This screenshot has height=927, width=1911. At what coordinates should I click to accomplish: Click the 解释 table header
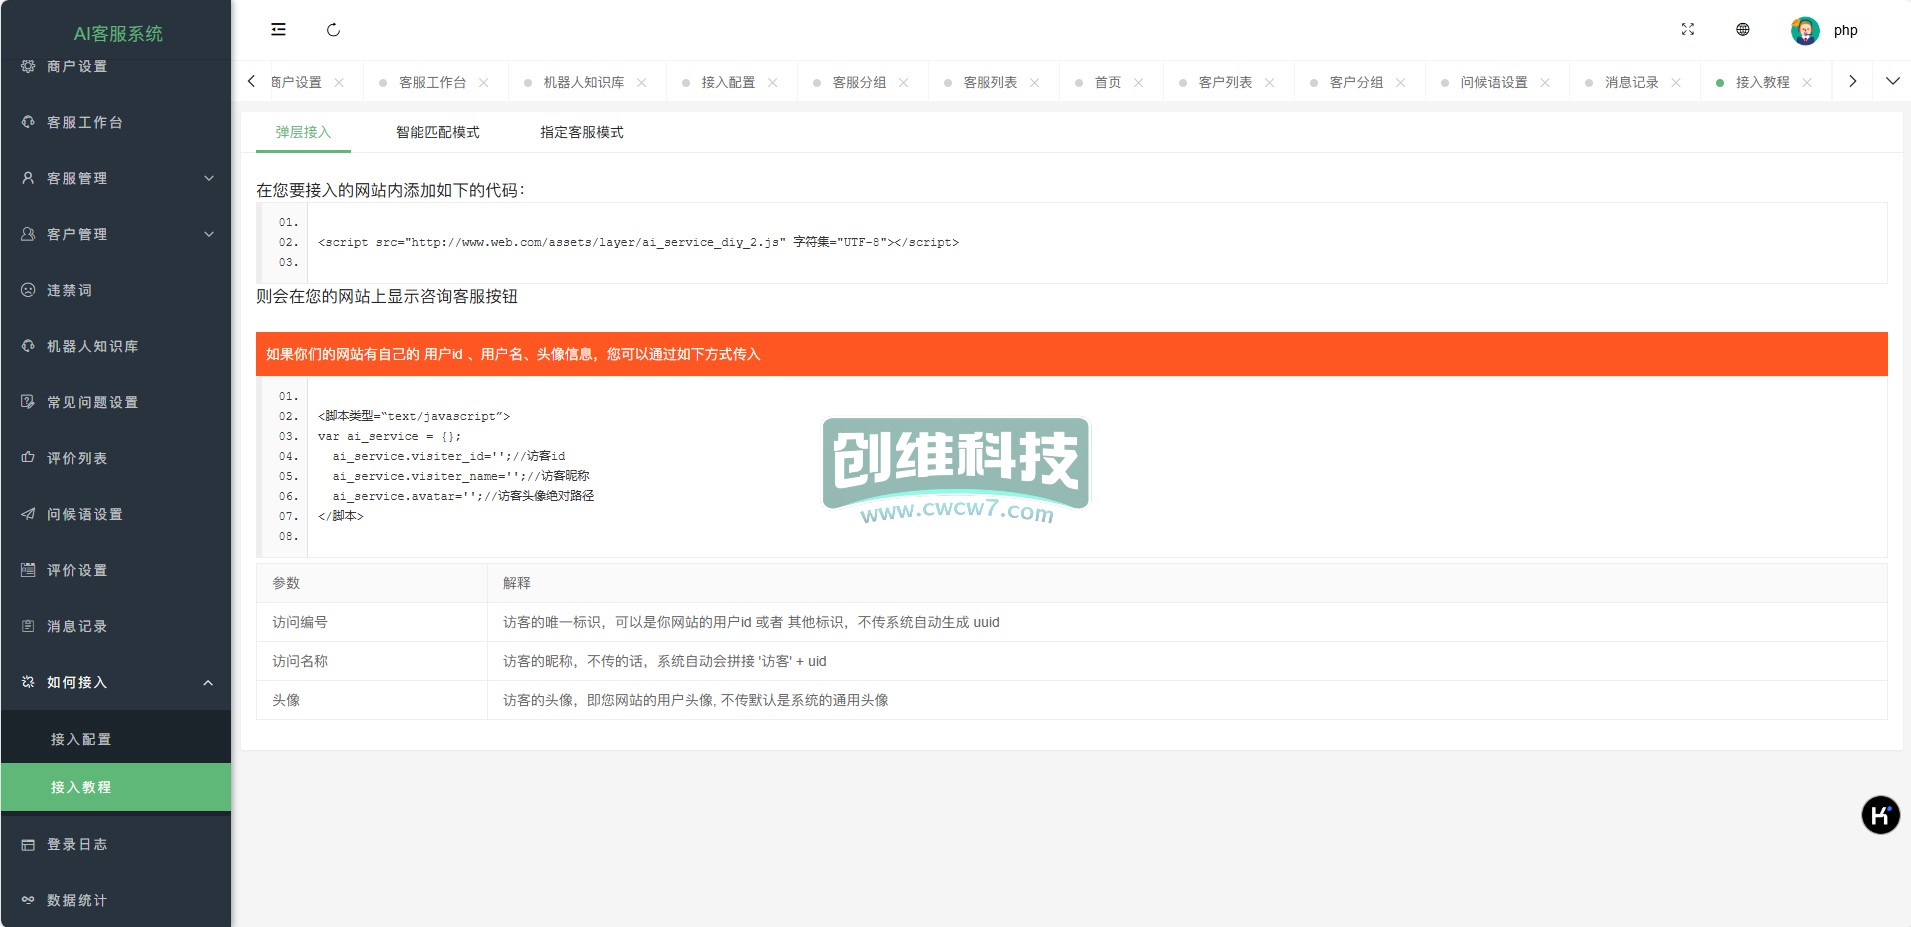click(1187, 583)
